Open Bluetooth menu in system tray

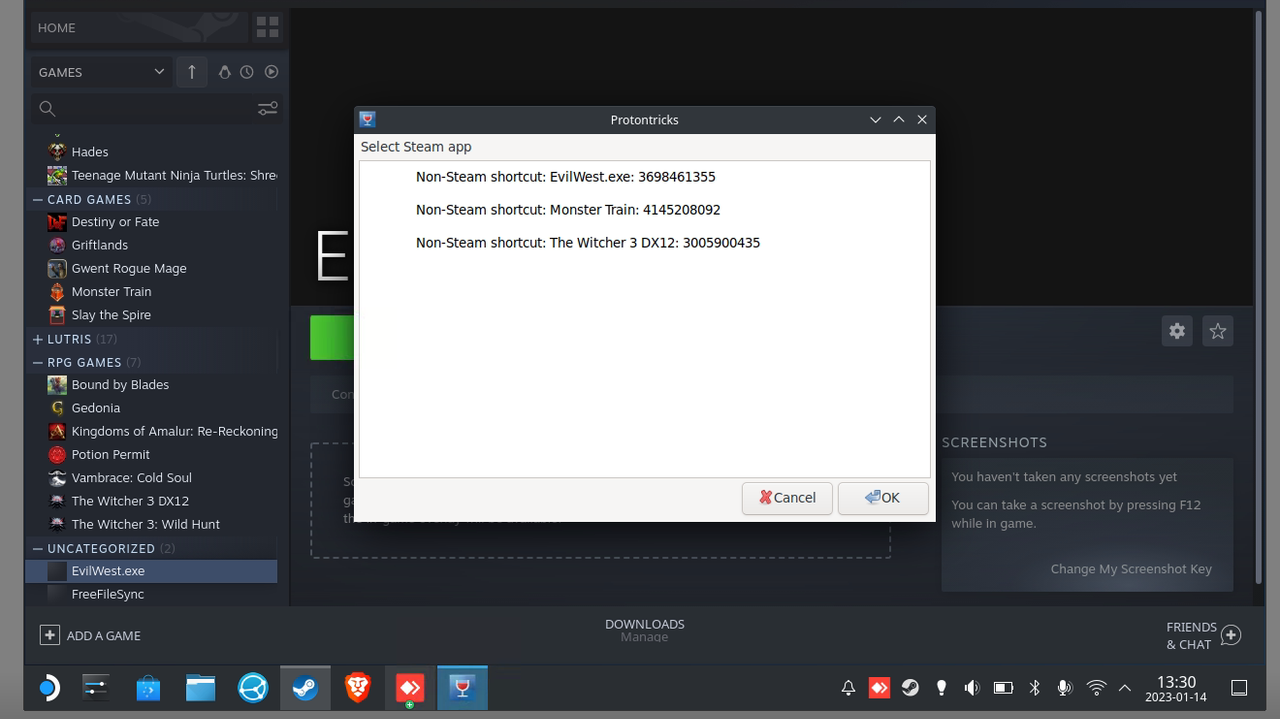[1035, 688]
